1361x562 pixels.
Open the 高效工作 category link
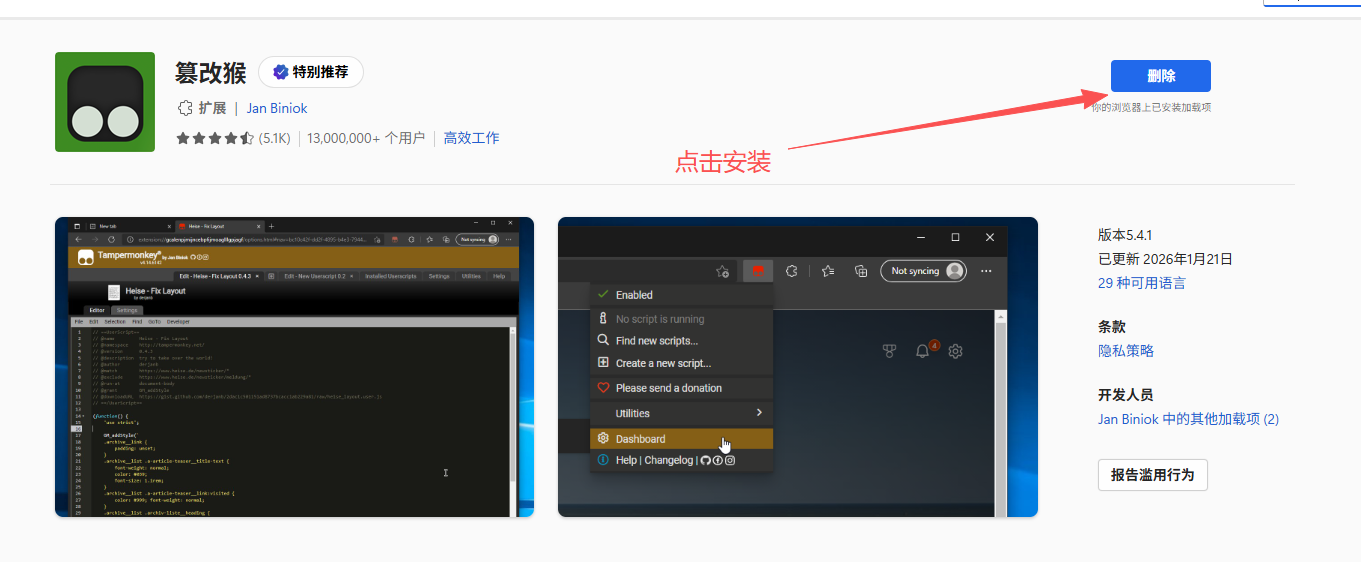(471, 138)
